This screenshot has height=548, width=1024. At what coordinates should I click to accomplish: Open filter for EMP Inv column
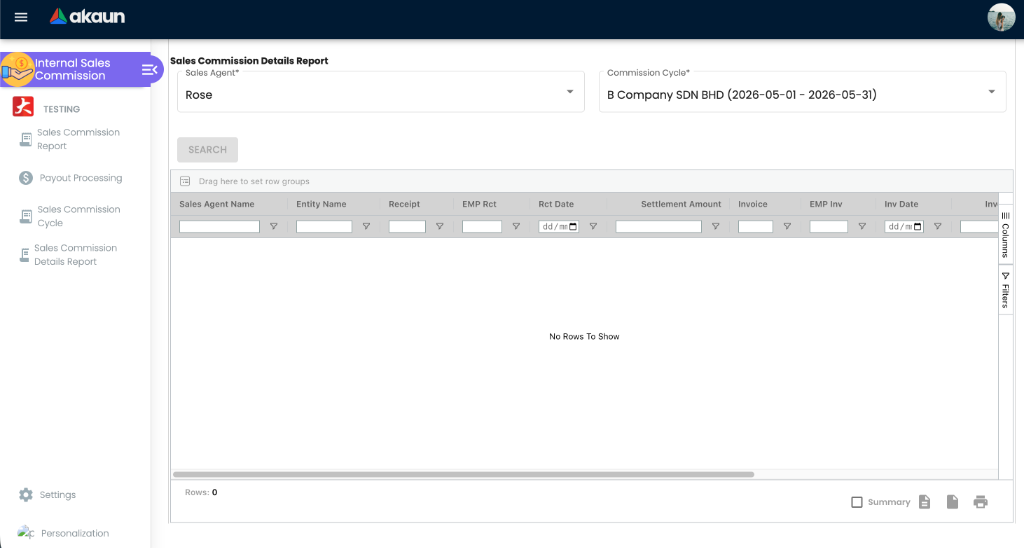(862, 227)
